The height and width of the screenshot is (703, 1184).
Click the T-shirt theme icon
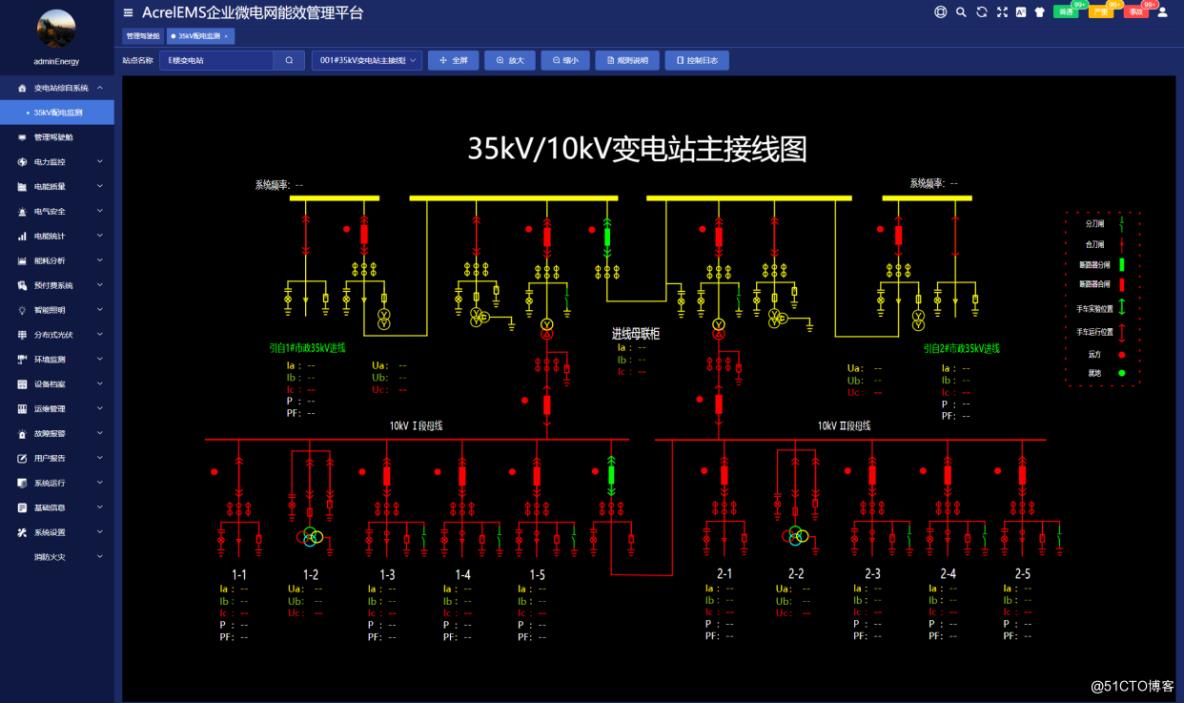[x=1040, y=12]
